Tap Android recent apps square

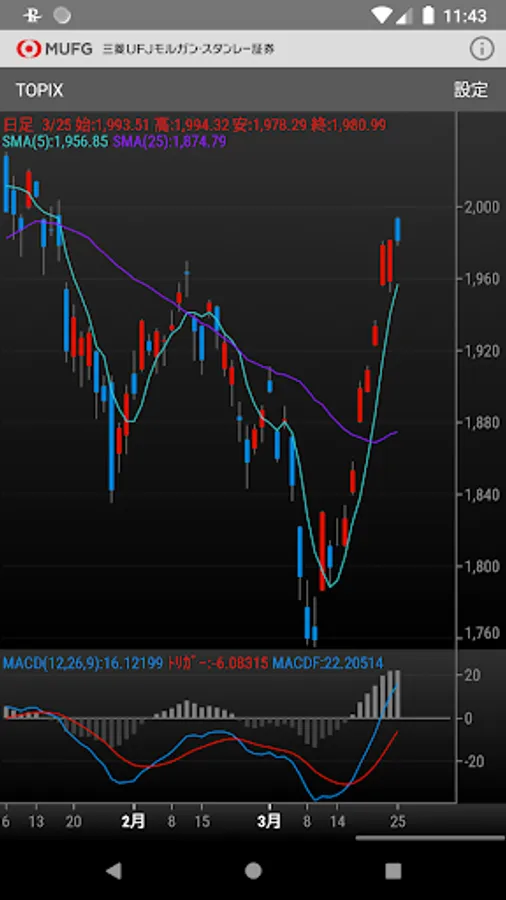pyautogui.click(x=393, y=871)
